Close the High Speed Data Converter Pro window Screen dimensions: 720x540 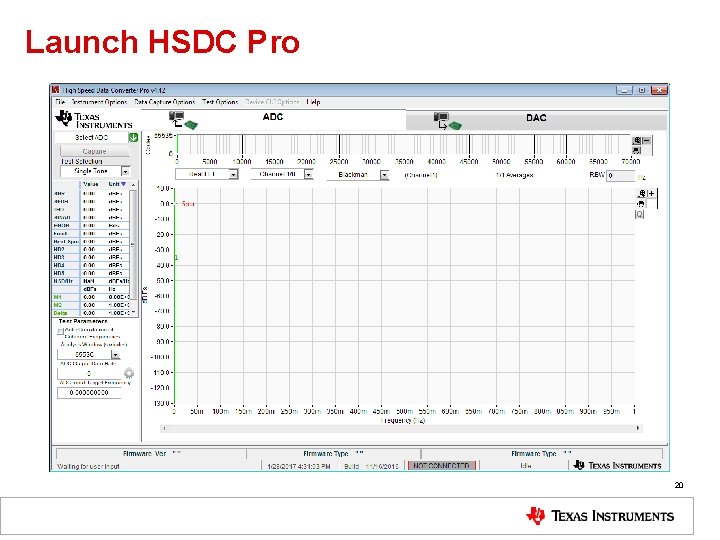coord(659,90)
